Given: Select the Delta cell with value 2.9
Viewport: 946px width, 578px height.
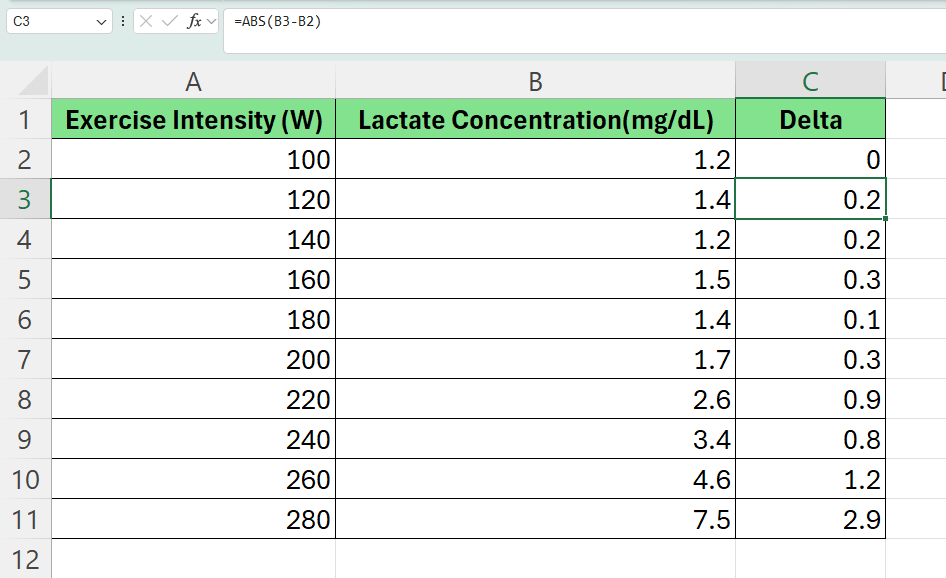Looking at the screenshot, I should [x=810, y=520].
